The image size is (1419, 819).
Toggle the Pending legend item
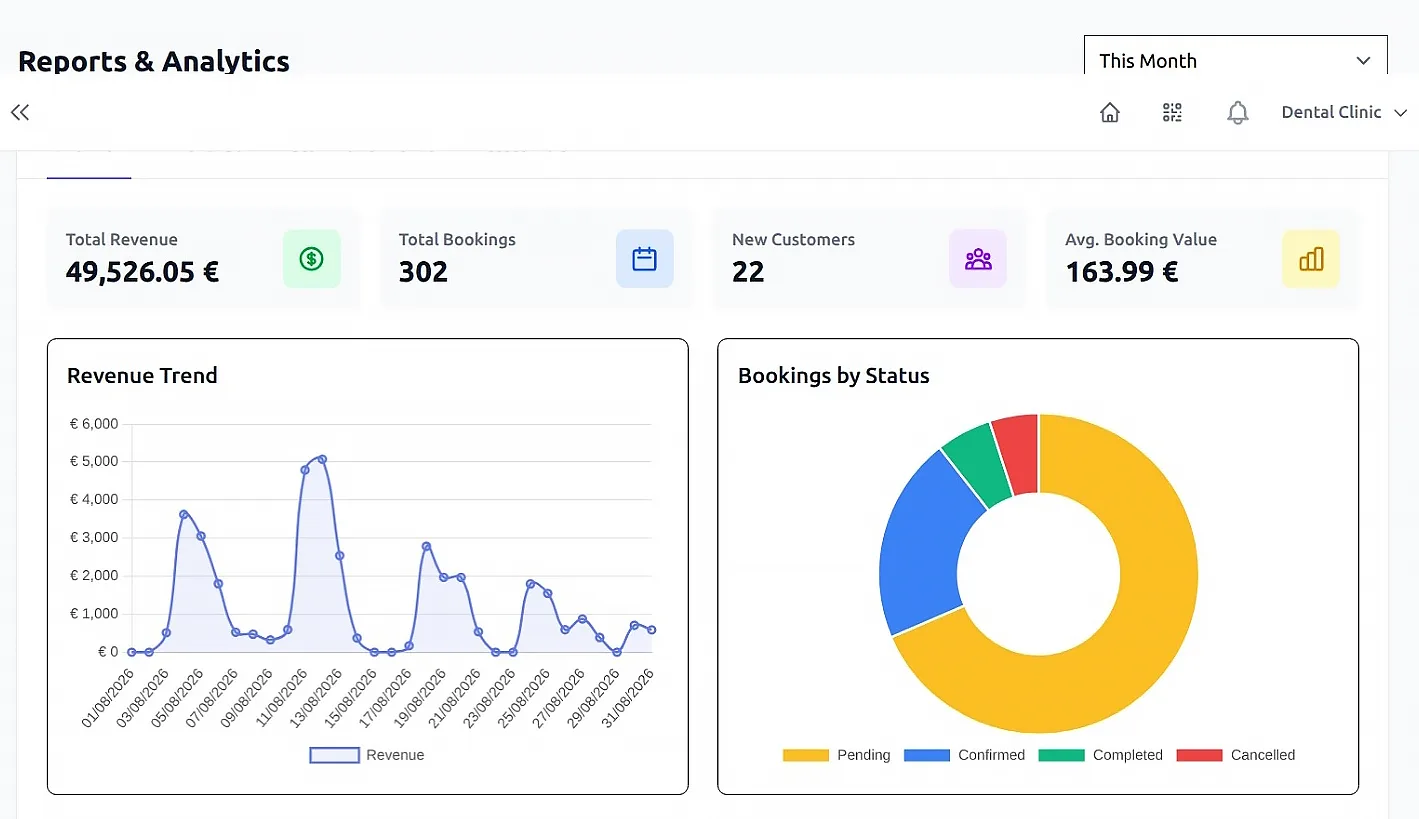[837, 755]
